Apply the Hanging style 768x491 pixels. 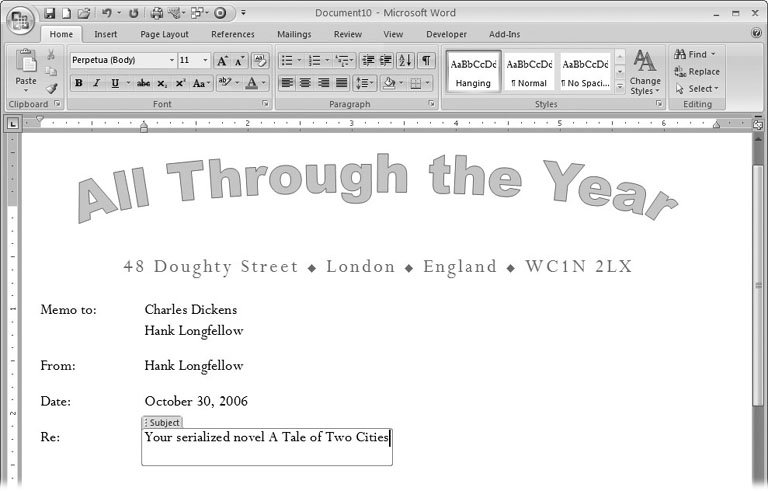point(473,72)
